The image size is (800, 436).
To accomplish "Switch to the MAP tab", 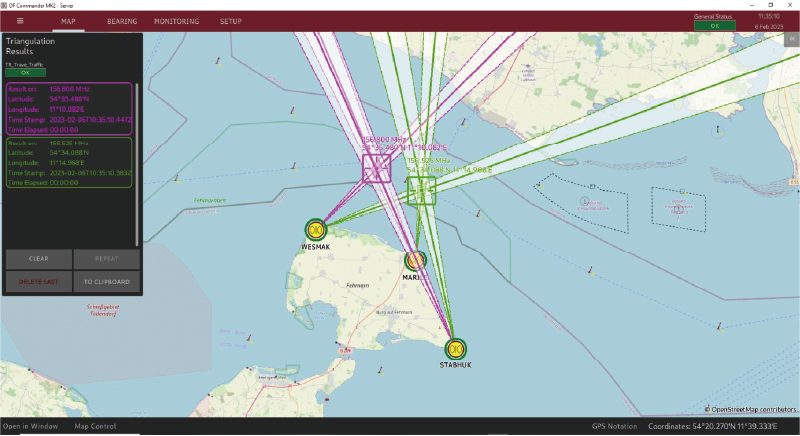I will point(69,21).
